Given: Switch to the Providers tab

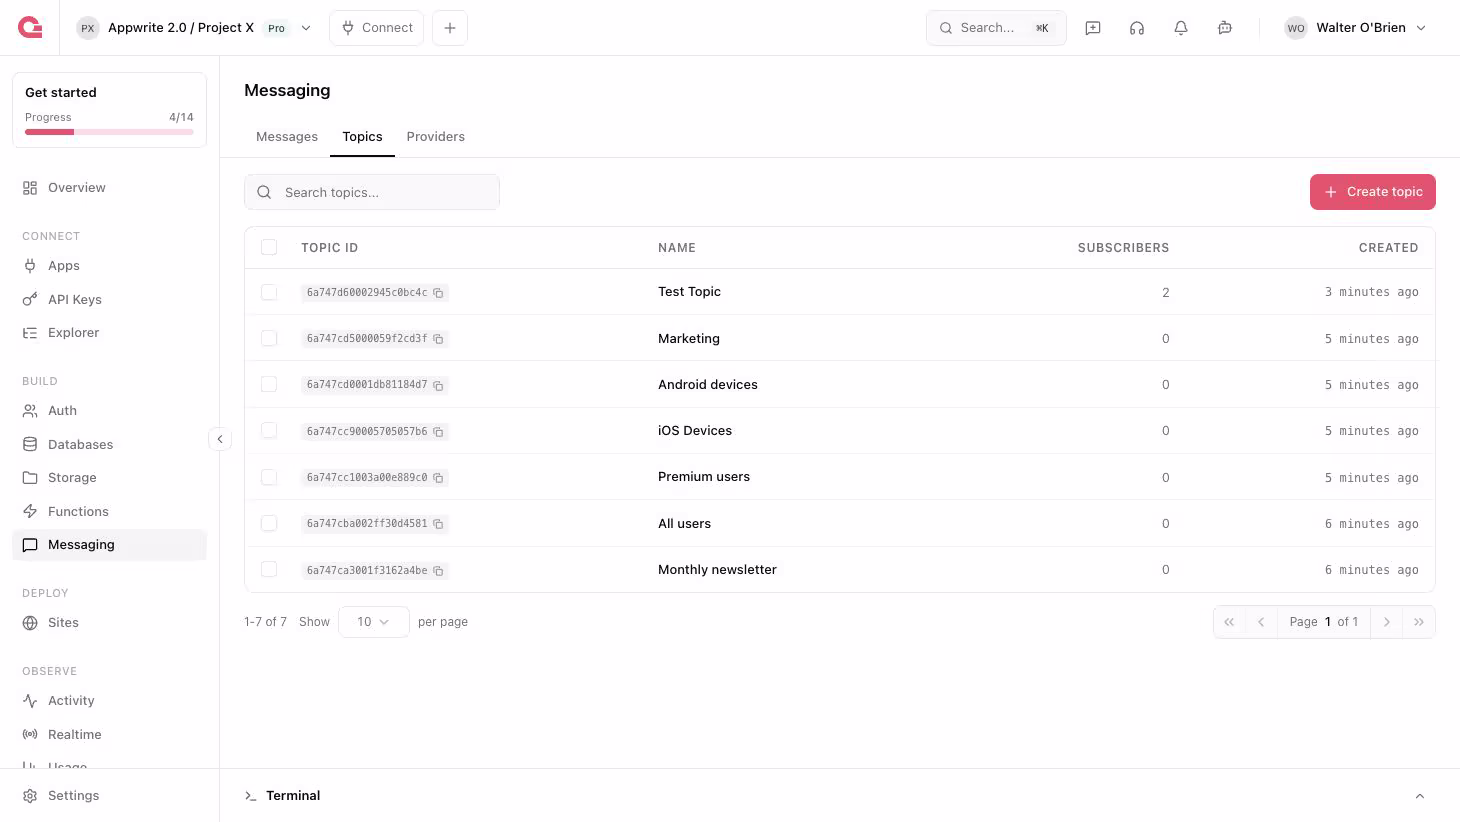Looking at the screenshot, I should coord(436,137).
